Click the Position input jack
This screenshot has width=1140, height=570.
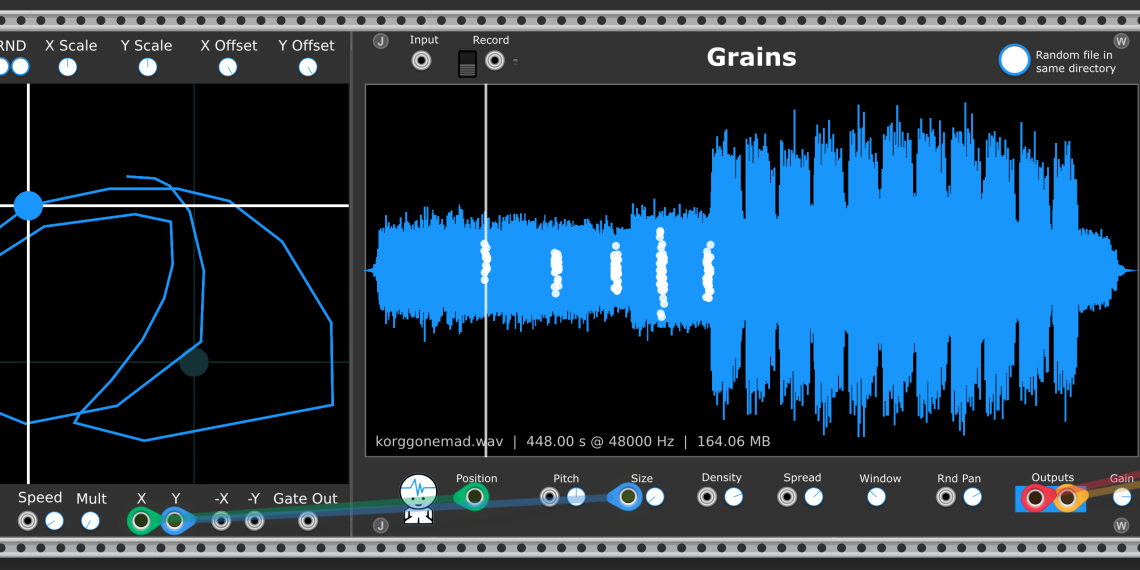coord(474,497)
